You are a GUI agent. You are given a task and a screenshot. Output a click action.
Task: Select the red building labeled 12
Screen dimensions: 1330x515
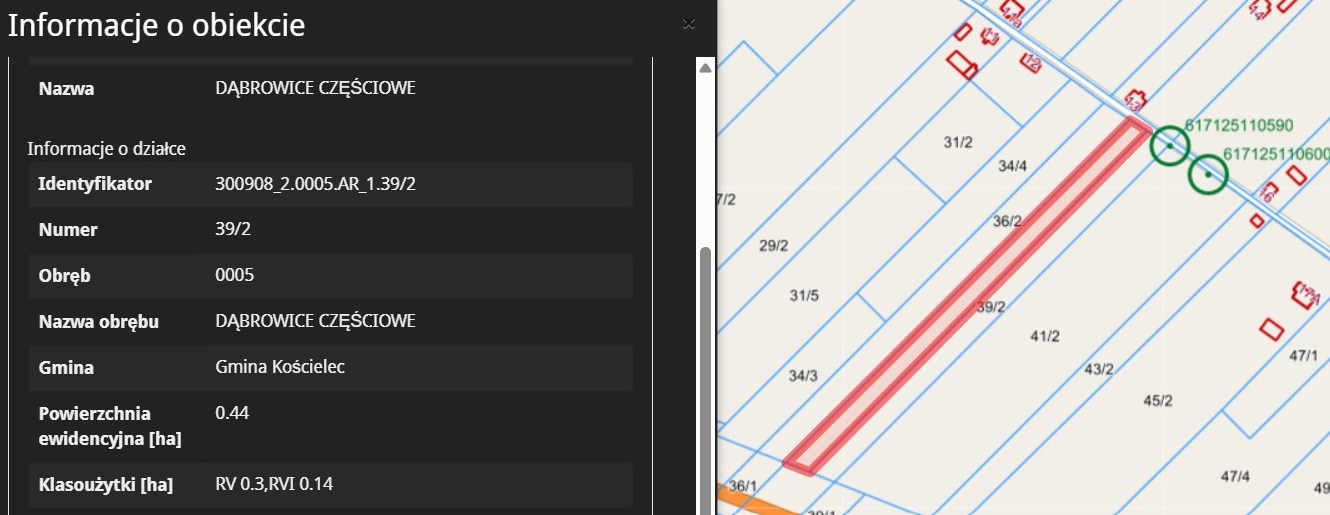coord(1031,63)
